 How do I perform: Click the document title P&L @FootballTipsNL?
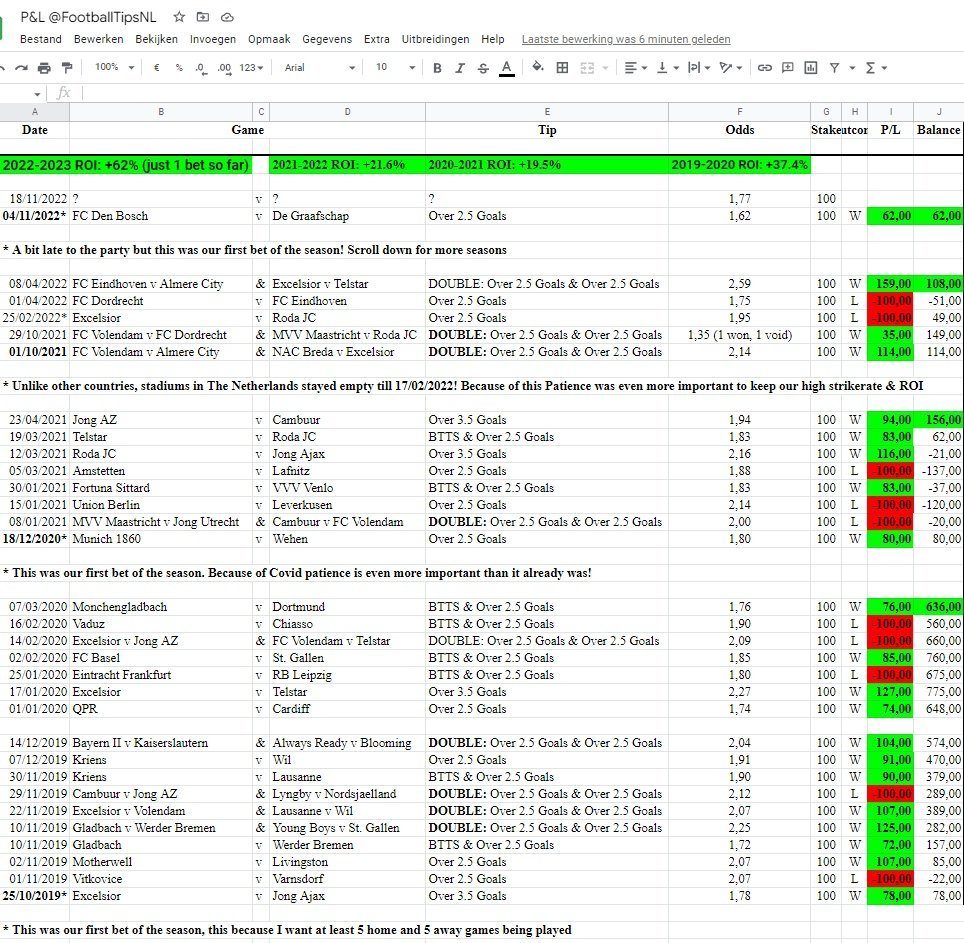88,17
